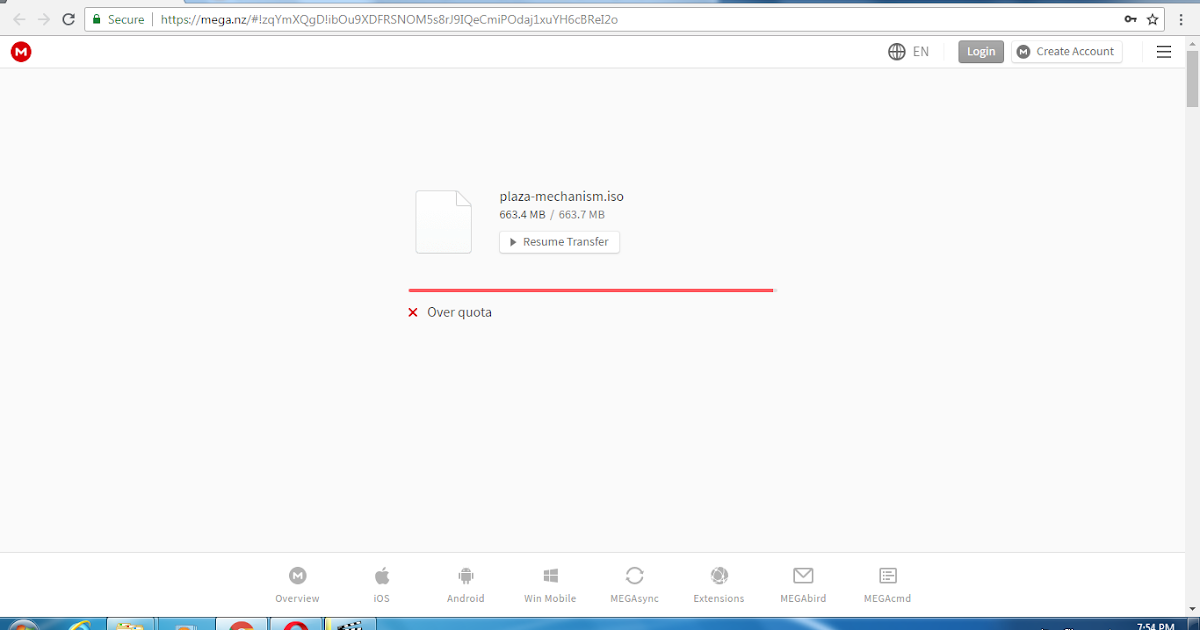Click the Over quota status text

pos(459,312)
